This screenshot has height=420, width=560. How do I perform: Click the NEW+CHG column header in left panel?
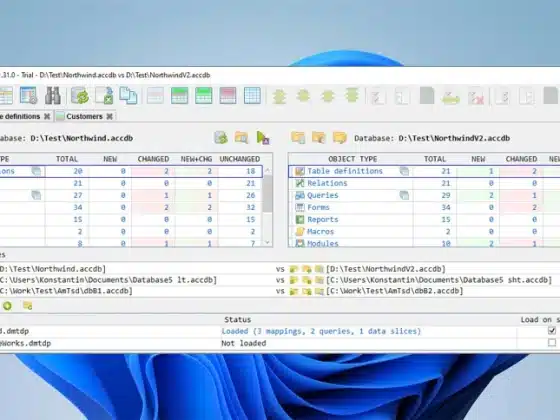tap(196, 159)
